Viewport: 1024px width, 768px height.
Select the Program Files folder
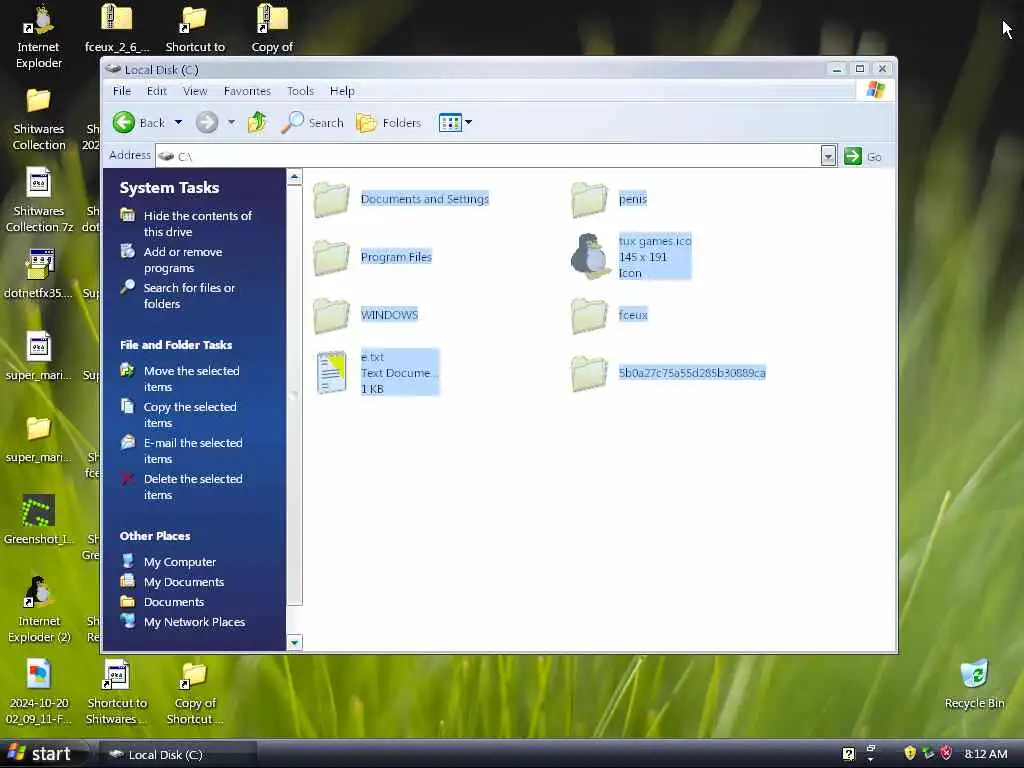(372, 257)
